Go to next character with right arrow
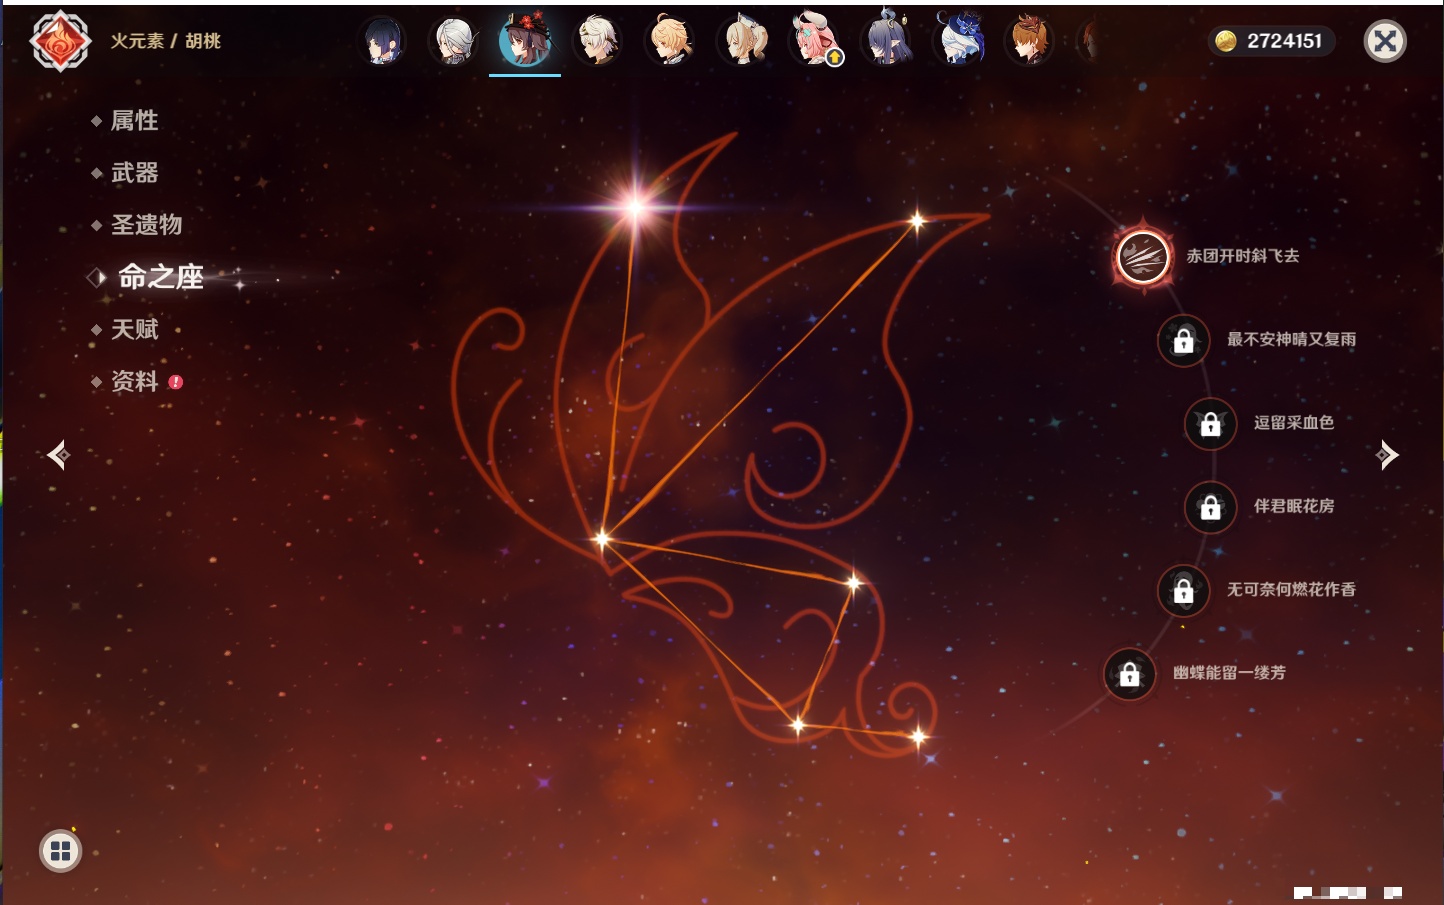This screenshot has width=1444, height=905. [x=1387, y=455]
